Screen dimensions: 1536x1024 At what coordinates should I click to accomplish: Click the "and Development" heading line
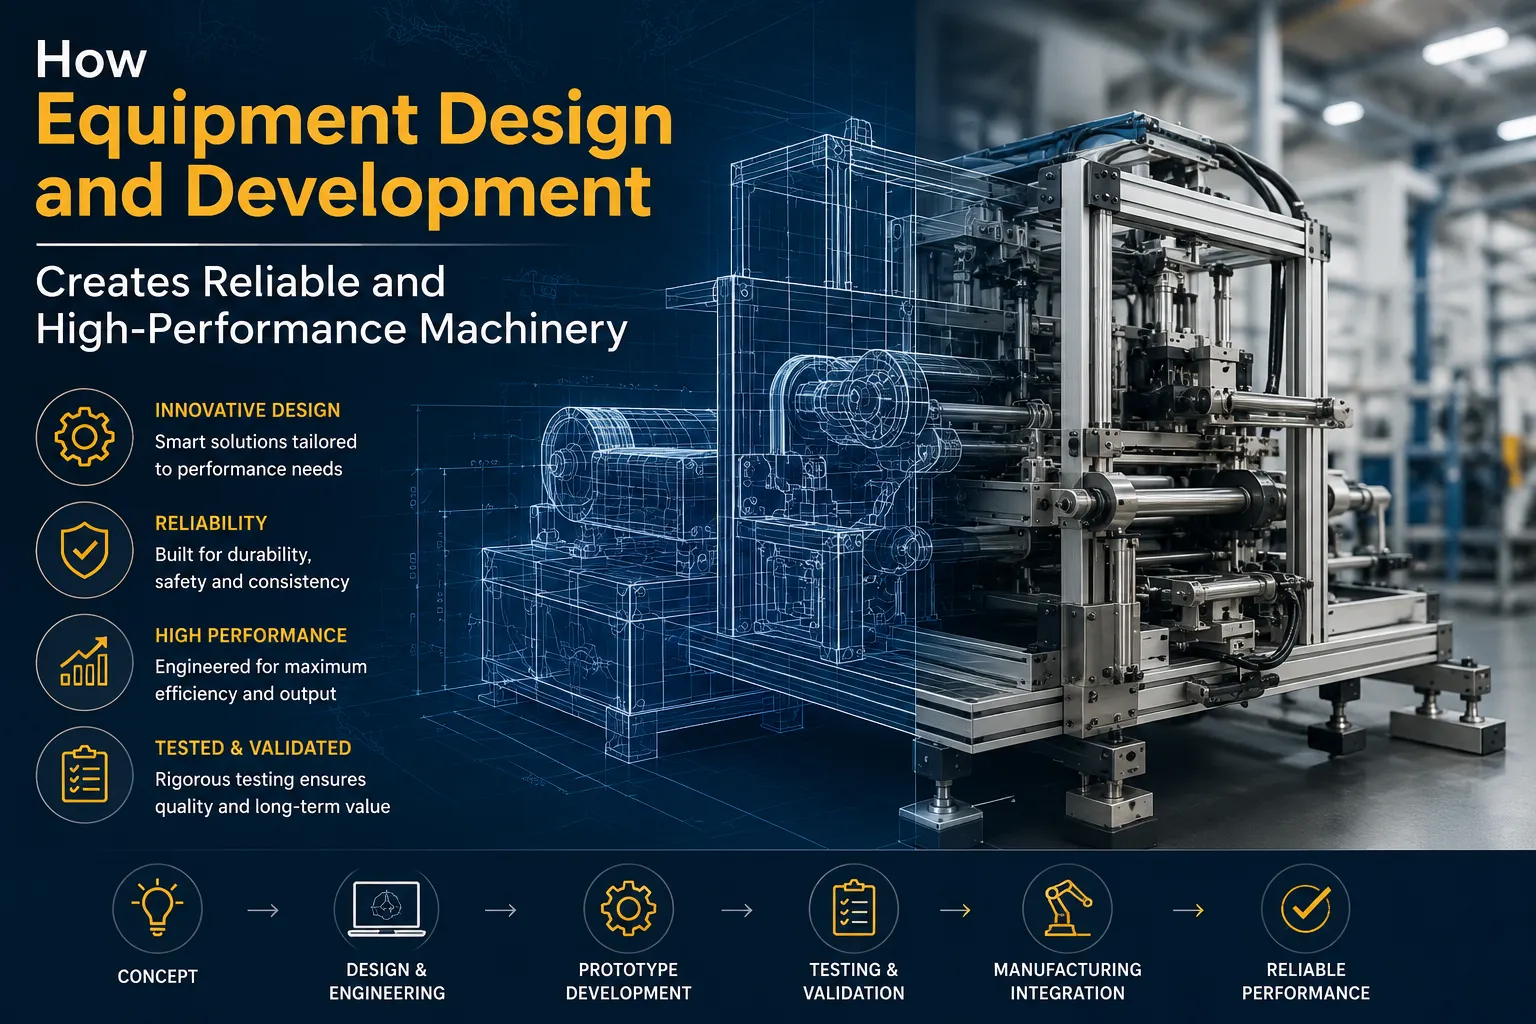coord(344,190)
